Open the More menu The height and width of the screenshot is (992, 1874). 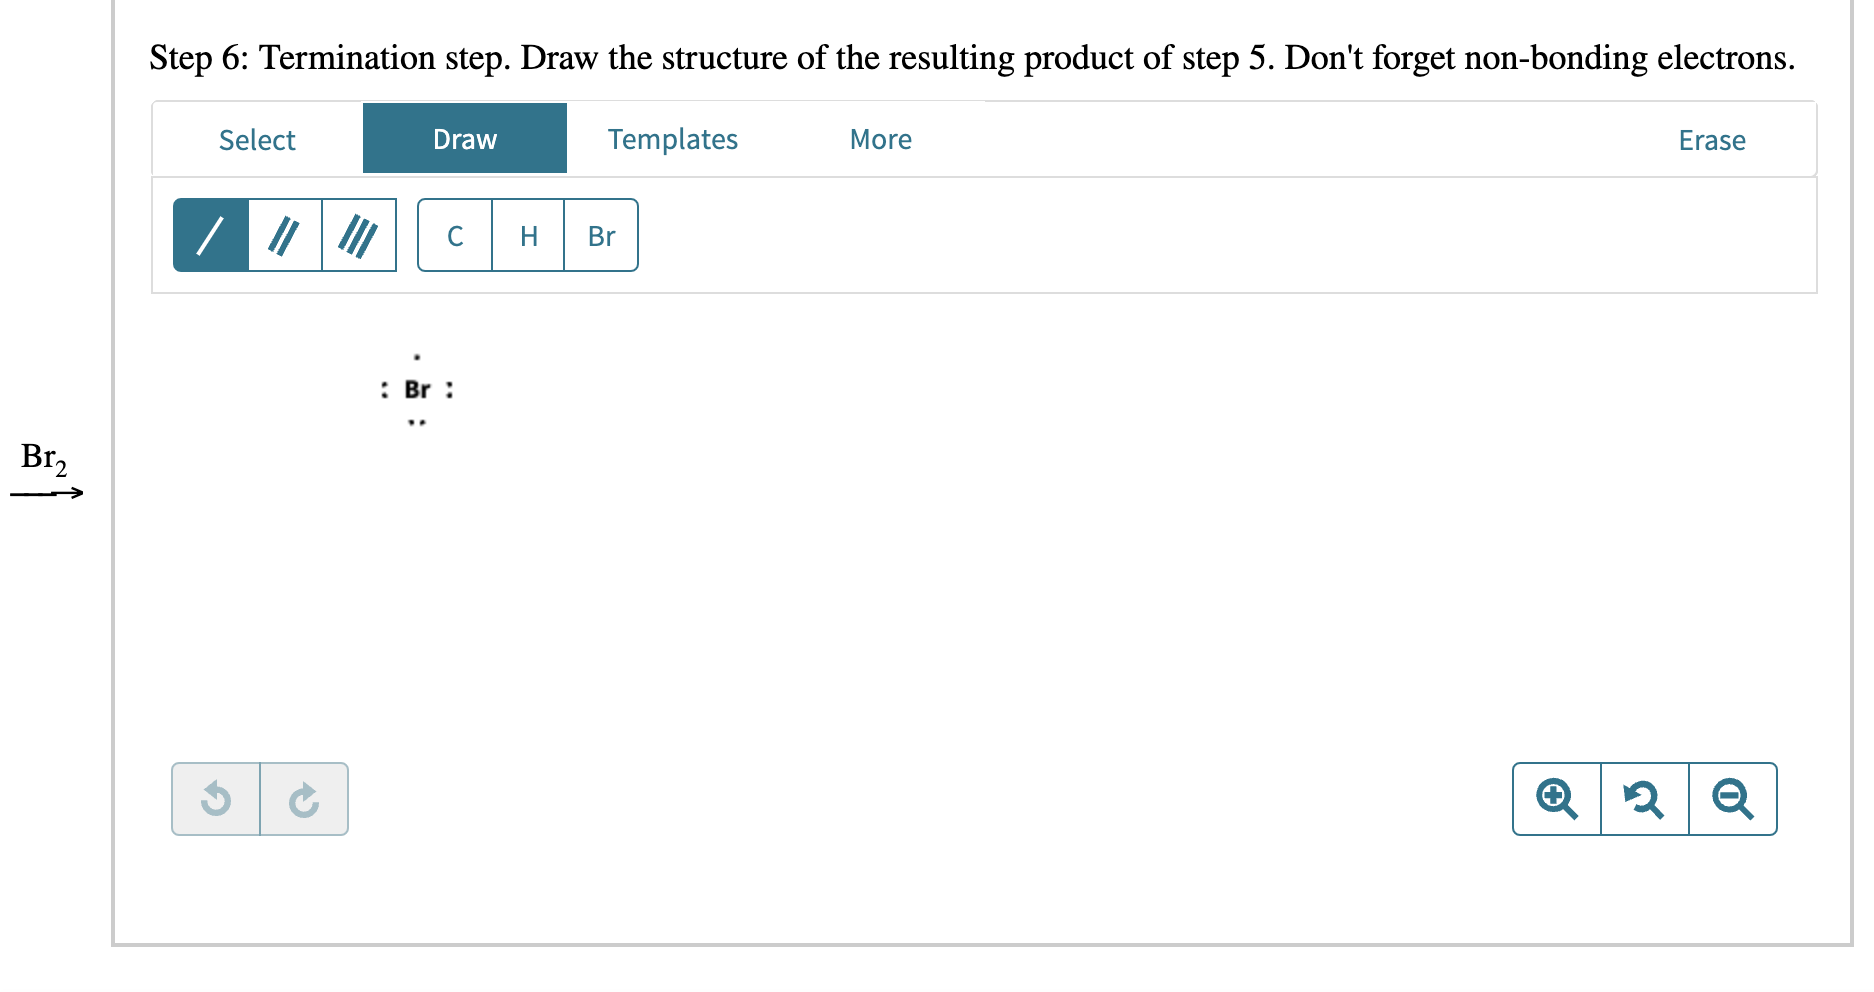click(880, 139)
